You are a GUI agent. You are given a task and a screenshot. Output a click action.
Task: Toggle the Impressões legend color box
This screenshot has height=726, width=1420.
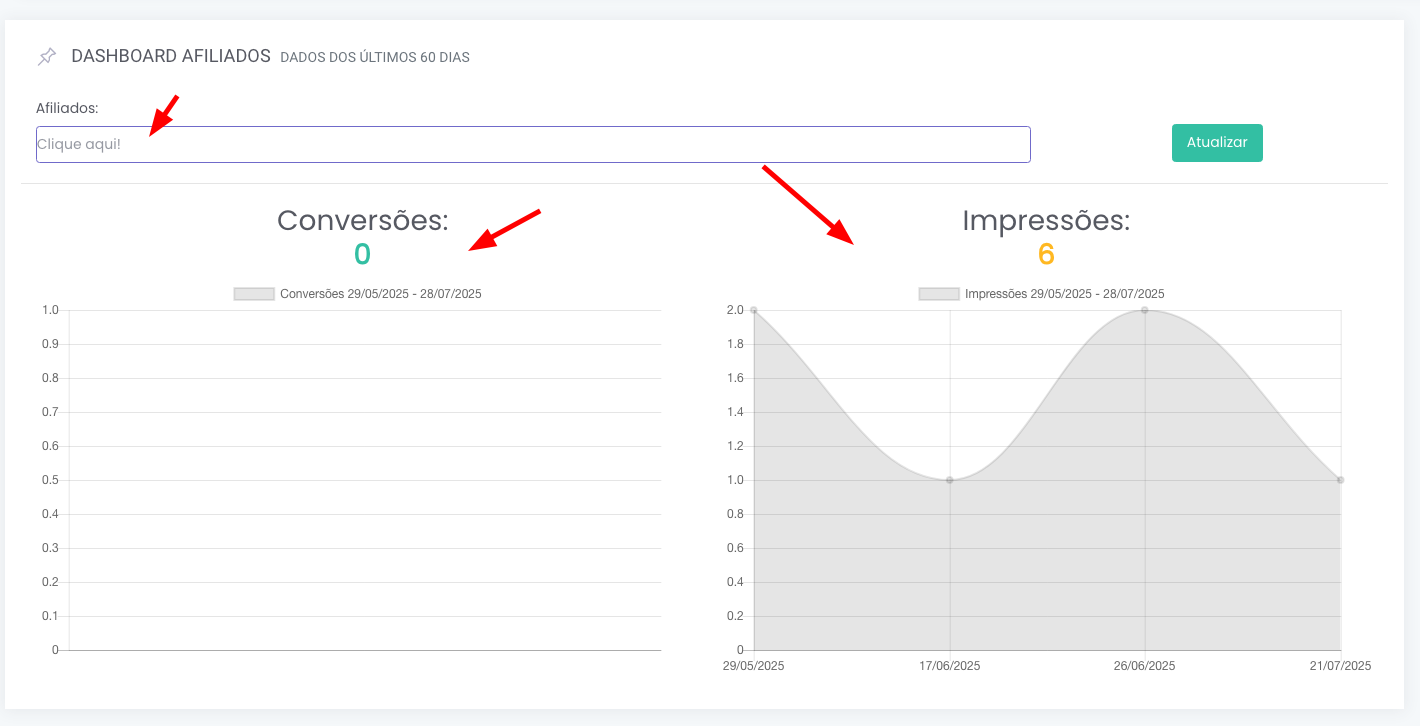939,294
